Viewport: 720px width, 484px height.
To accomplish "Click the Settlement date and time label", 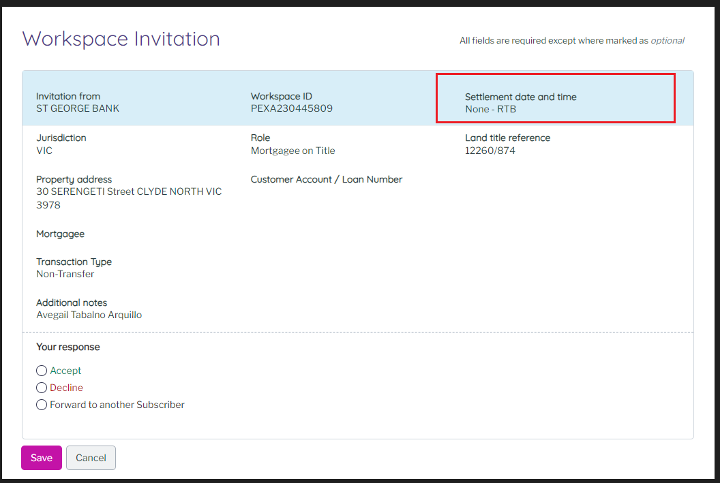I will coord(520,97).
